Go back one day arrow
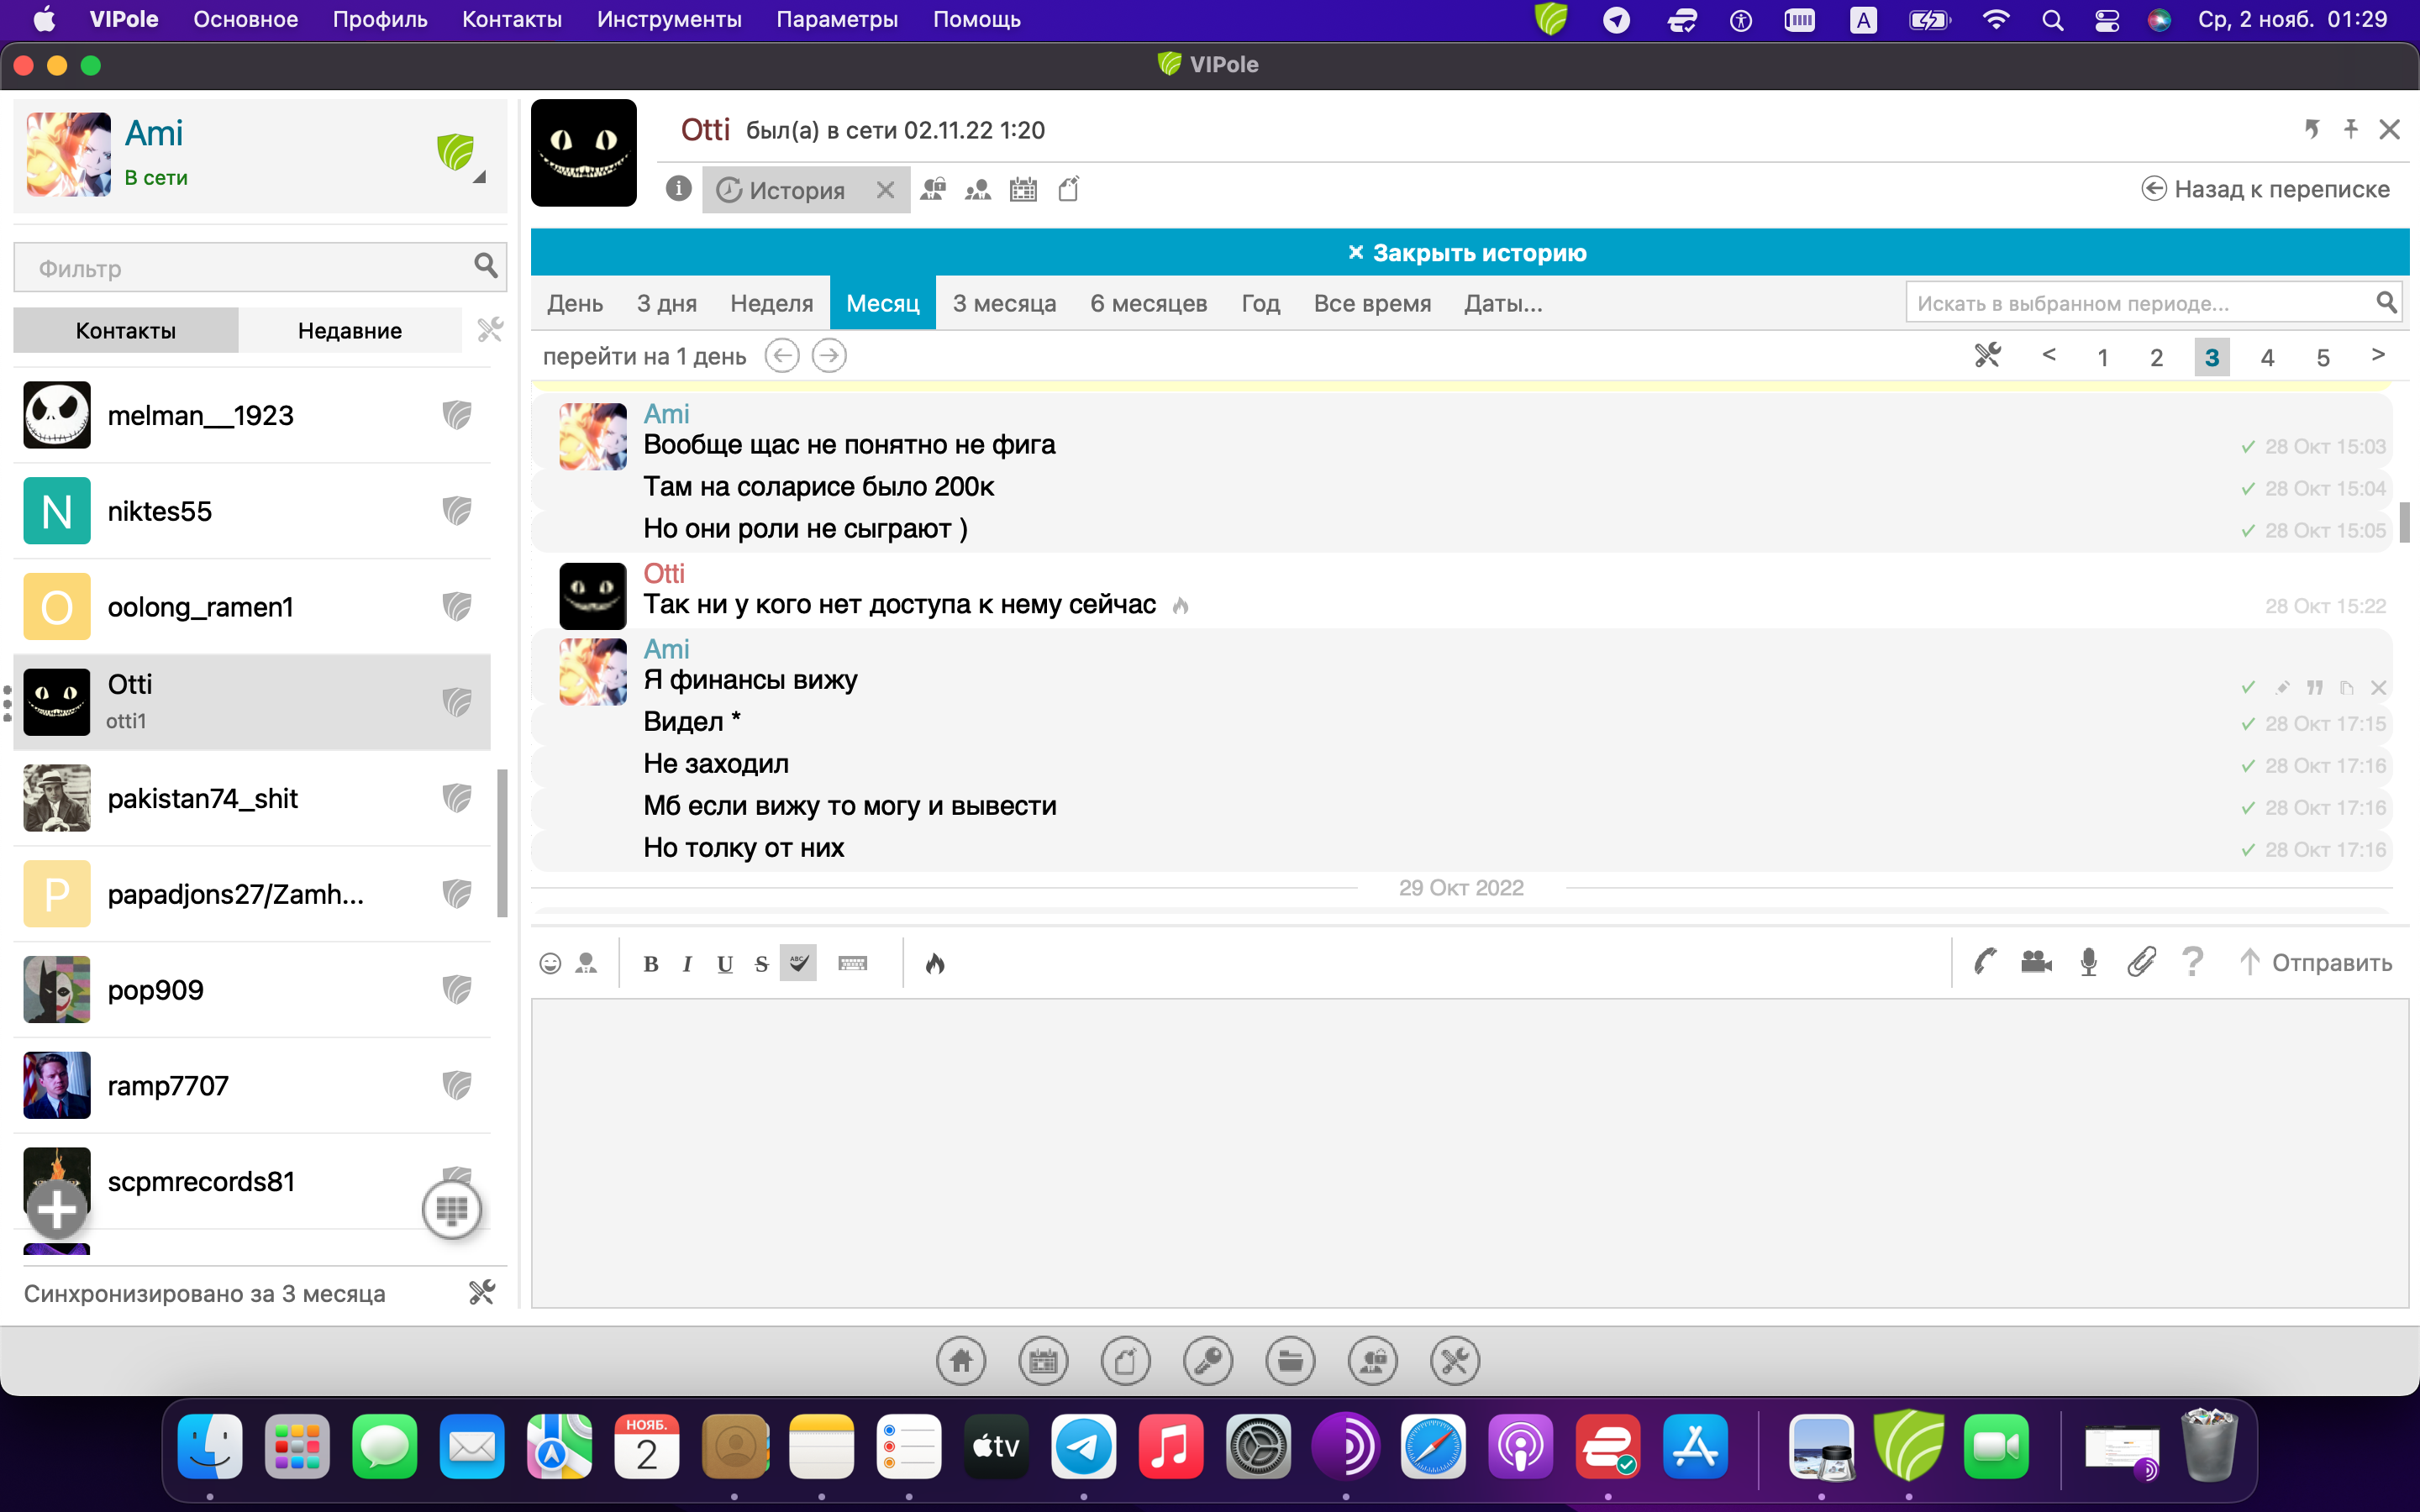Viewport: 2420px width, 1512px height. click(782, 355)
